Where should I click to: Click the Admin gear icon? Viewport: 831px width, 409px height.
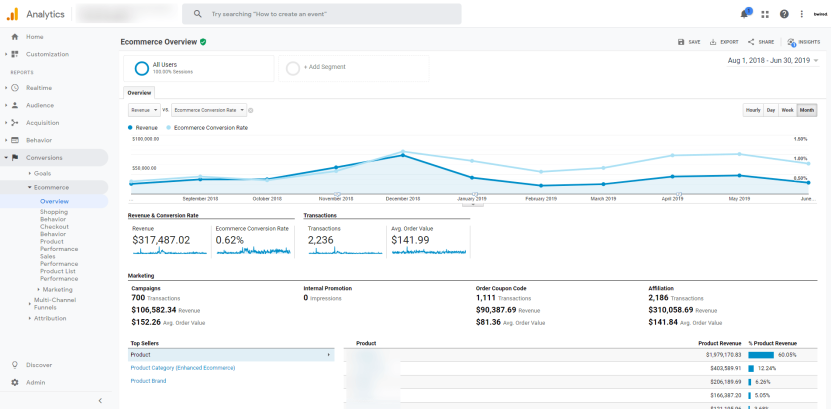(x=15, y=383)
